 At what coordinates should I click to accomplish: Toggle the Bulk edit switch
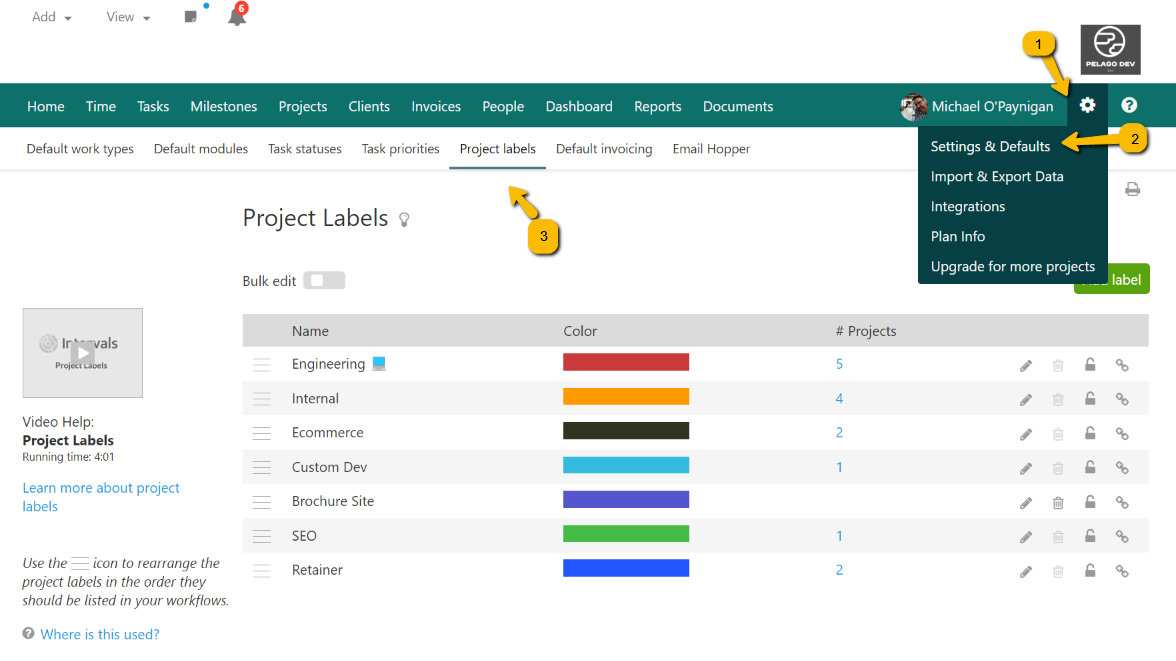(324, 281)
